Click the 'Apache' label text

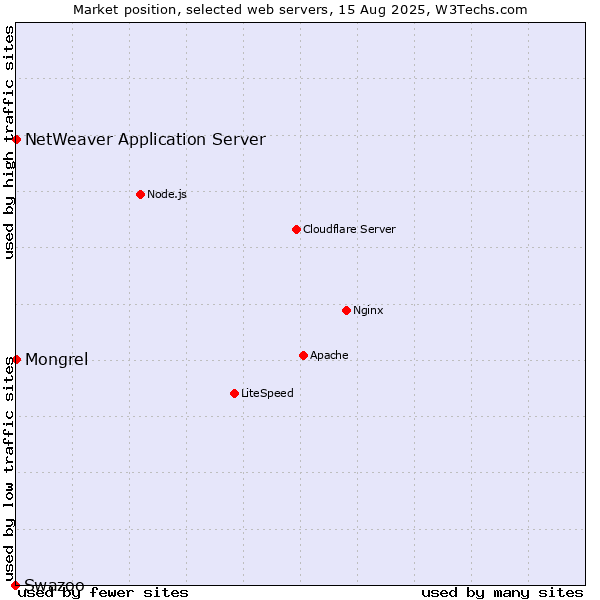[x=329, y=355]
